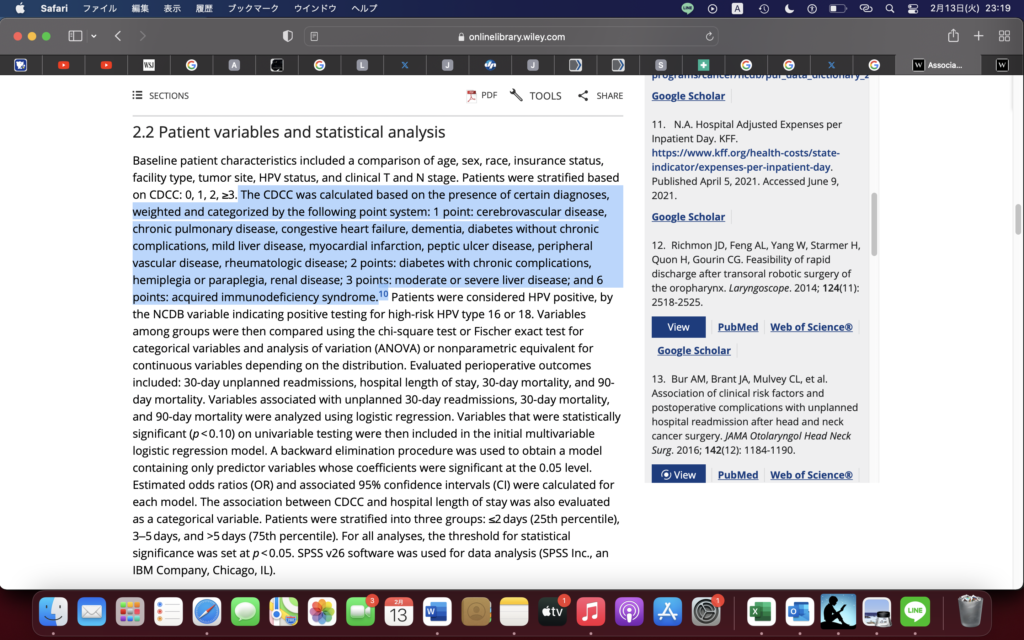This screenshot has height=640, width=1024.
Task: Open Safari's tab overview grid
Action: point(1003,35)
